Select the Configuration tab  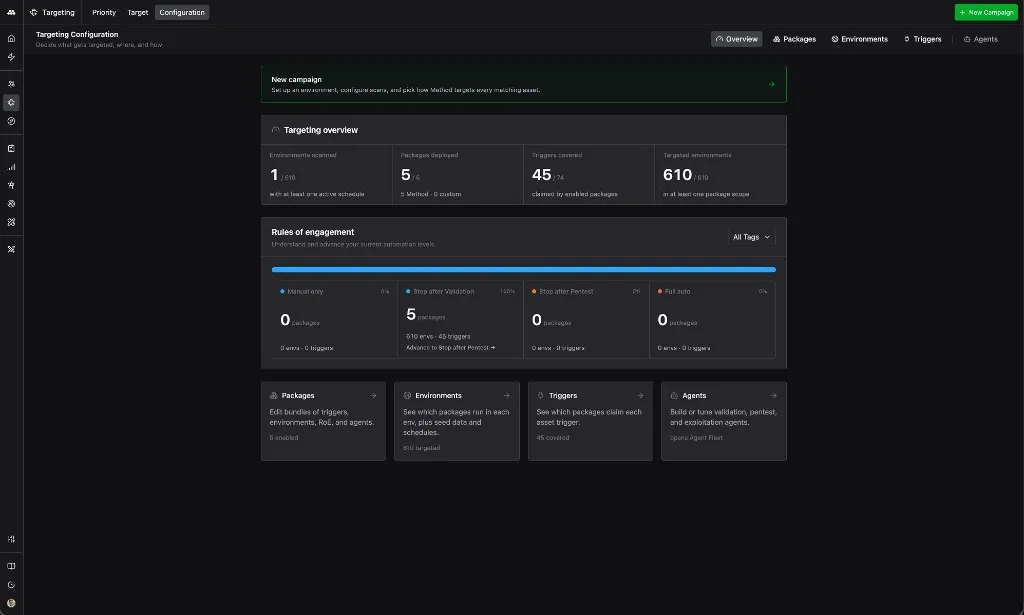[182, 12]
